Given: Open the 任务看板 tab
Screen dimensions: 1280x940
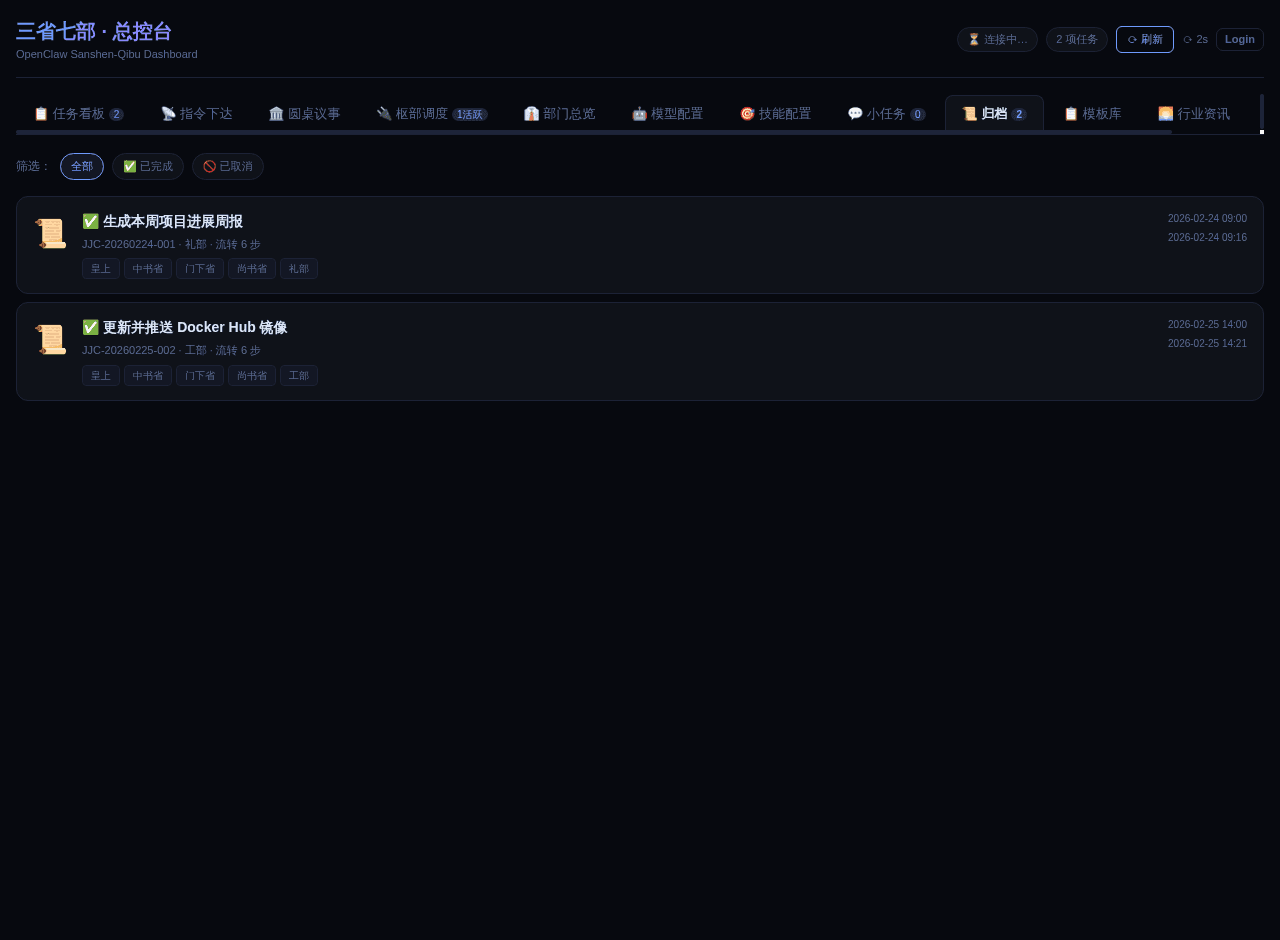Looking at the screenshot, I should 79,114.
